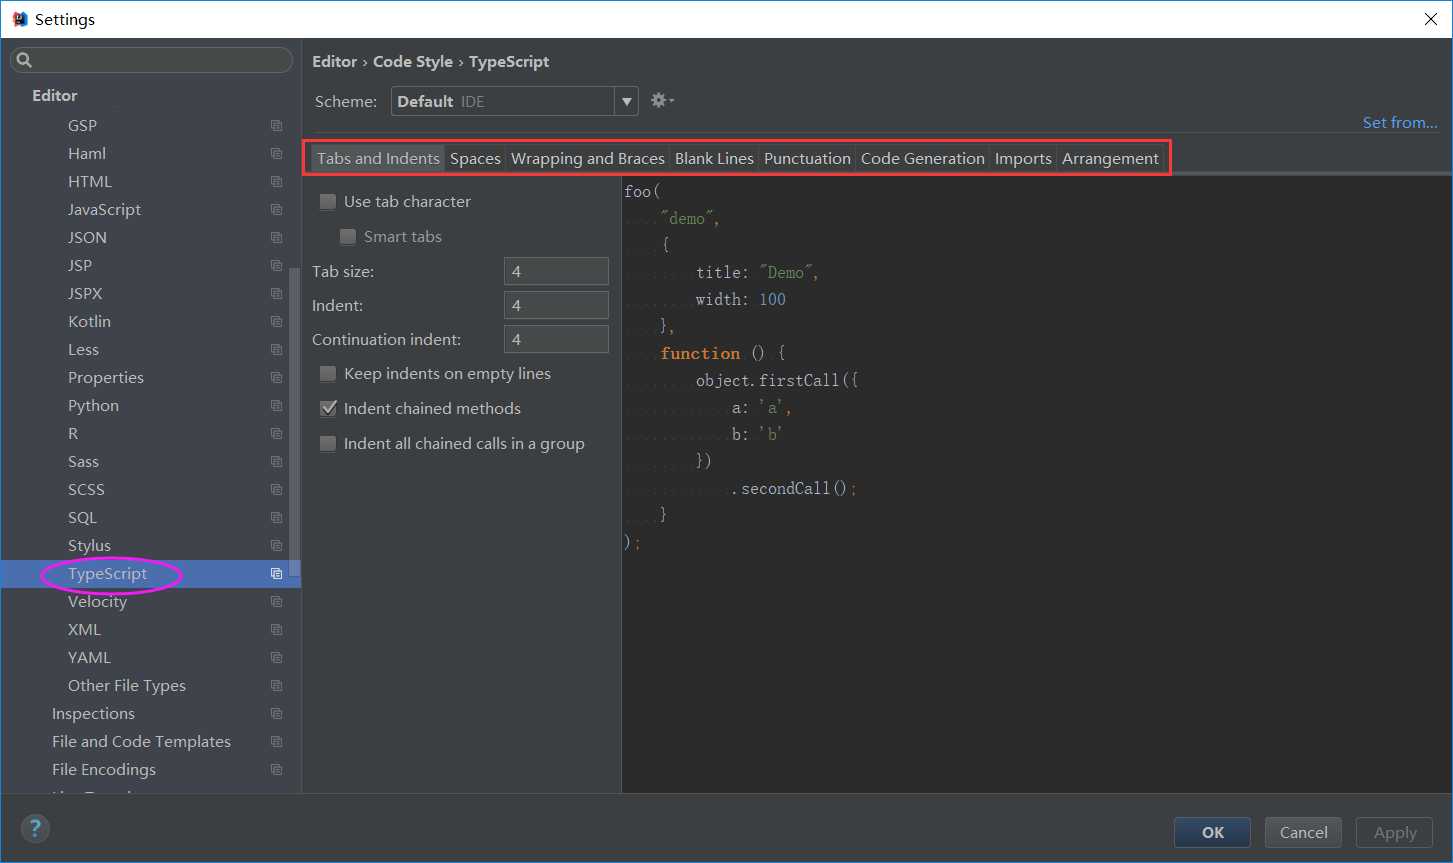Check Keep indents on empty lines
Image resolution: width=1453 pixels, height=863 pixels.
328,374
